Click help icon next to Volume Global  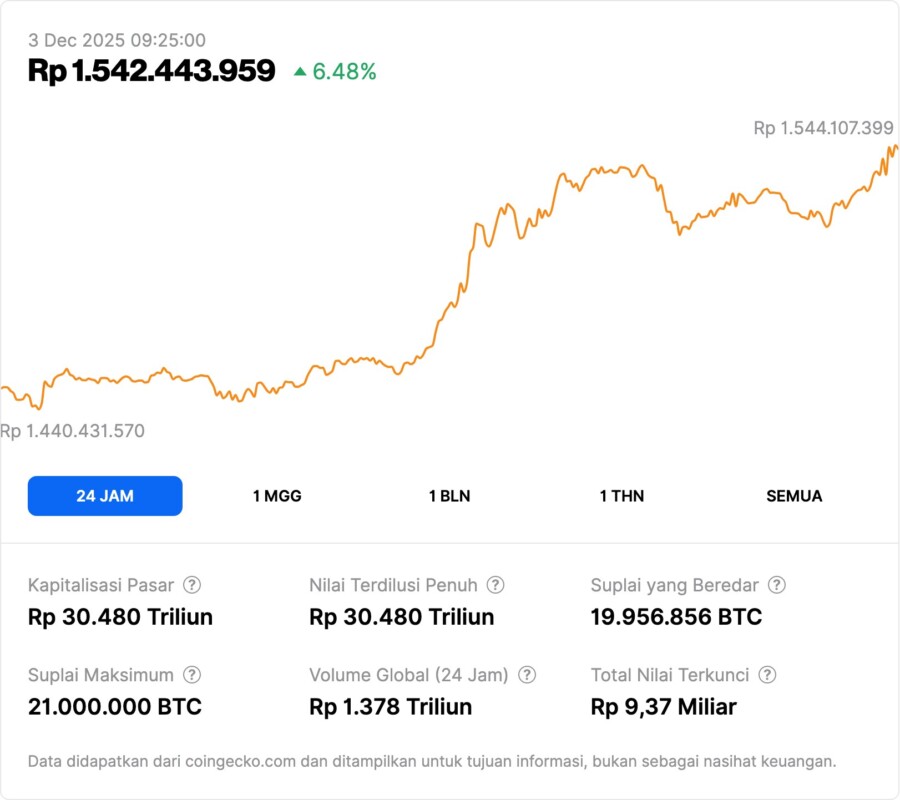527,675
